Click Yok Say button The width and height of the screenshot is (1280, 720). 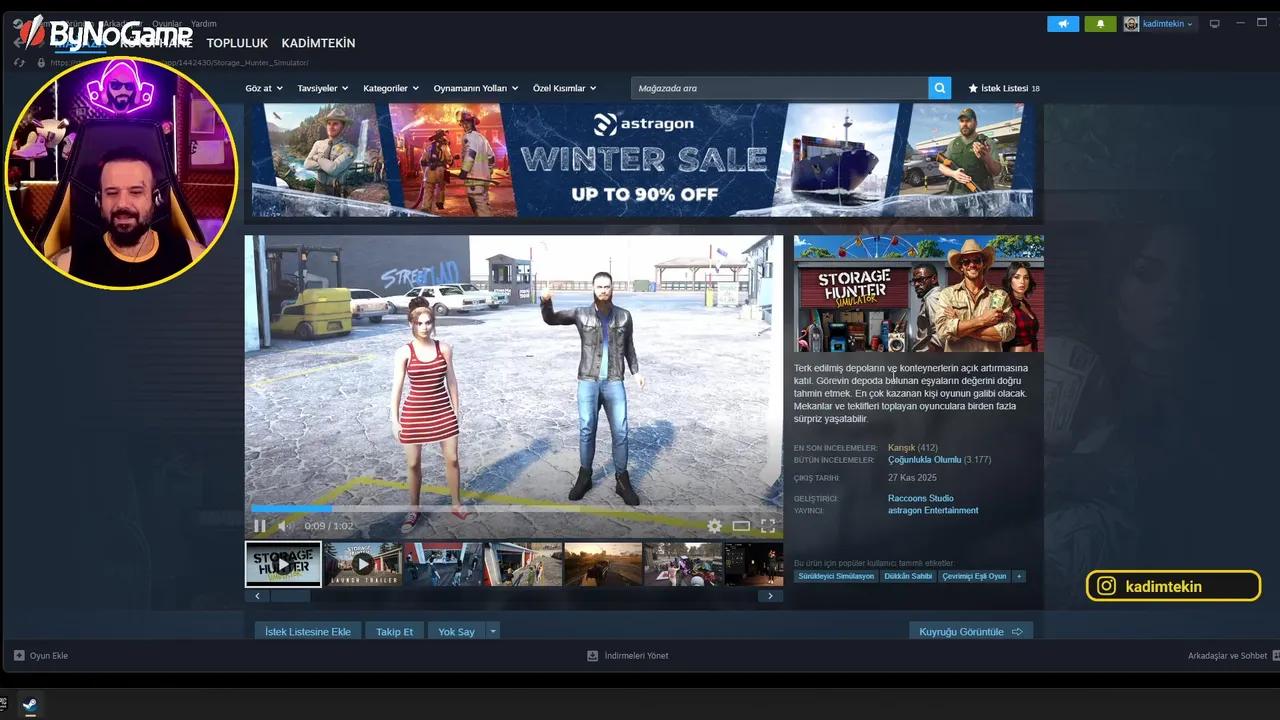[x=456, y=632]
